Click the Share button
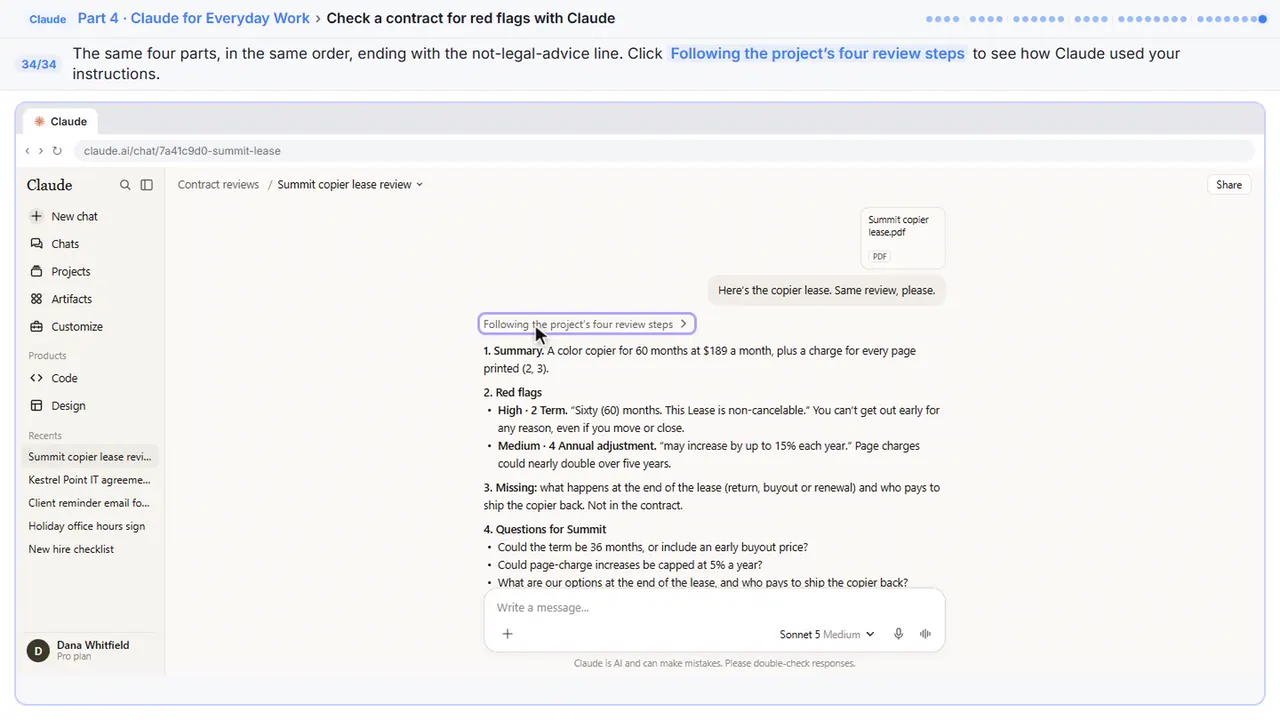The width and height of the screenshot is (1280, 720). click(x=1229, y=185)
